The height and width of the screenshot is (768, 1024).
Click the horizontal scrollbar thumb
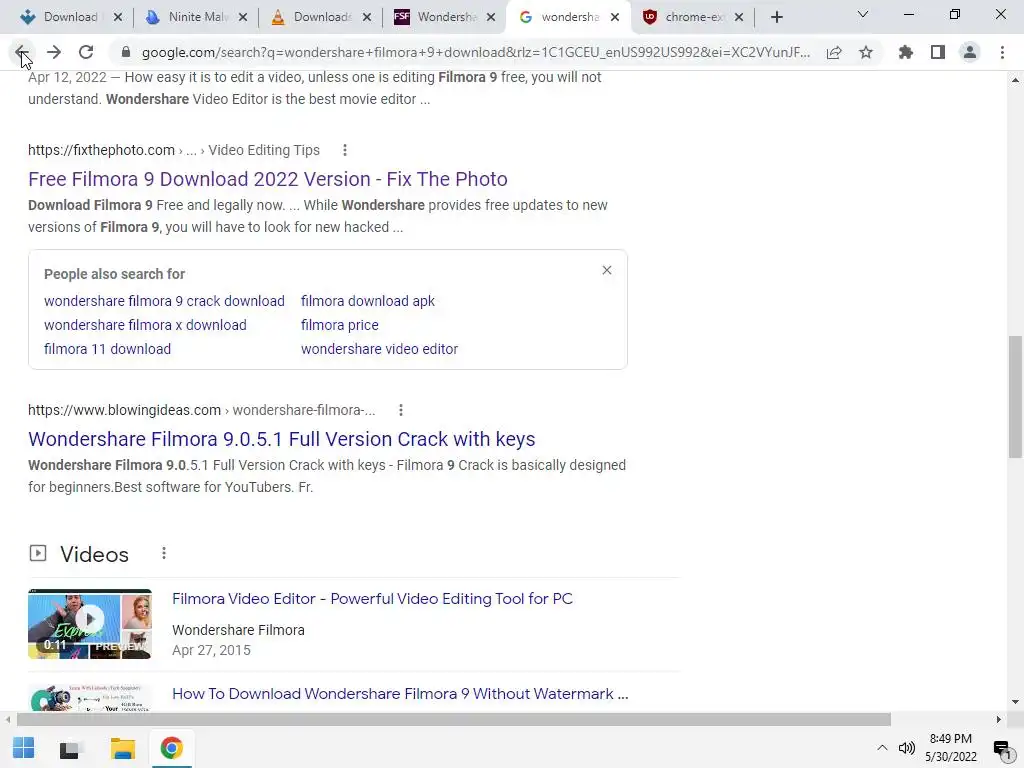point(453,720)
